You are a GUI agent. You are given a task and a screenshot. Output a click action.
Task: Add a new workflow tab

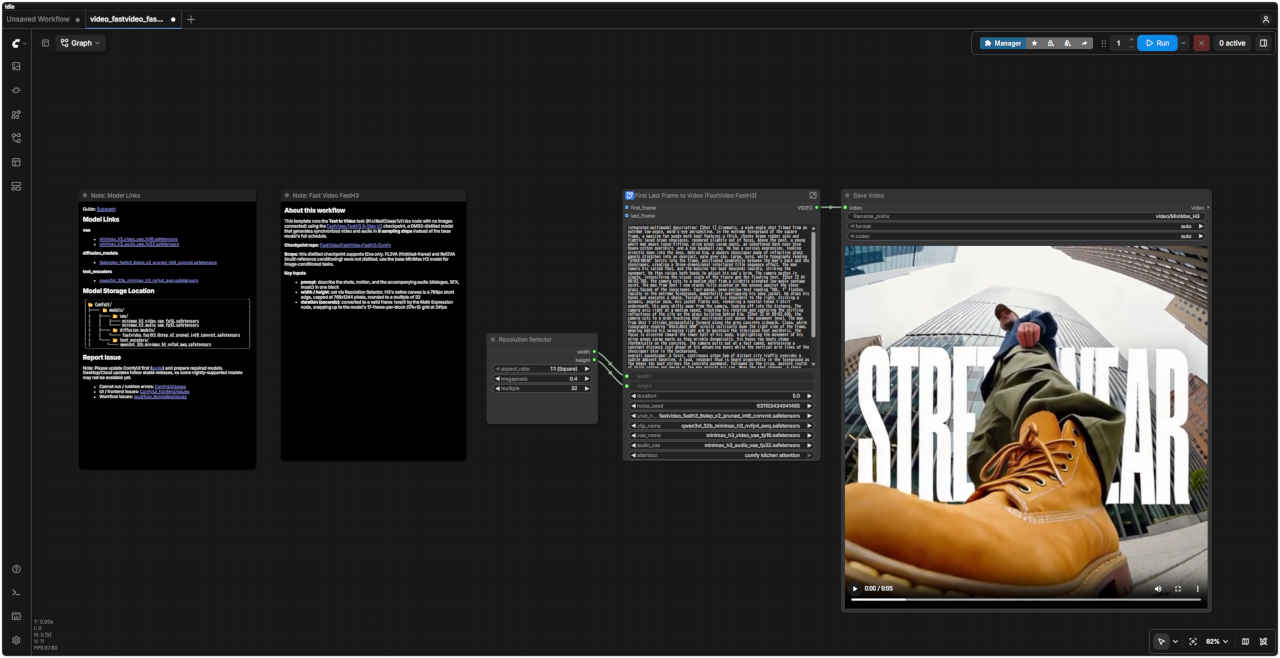(x=191, y=19)
